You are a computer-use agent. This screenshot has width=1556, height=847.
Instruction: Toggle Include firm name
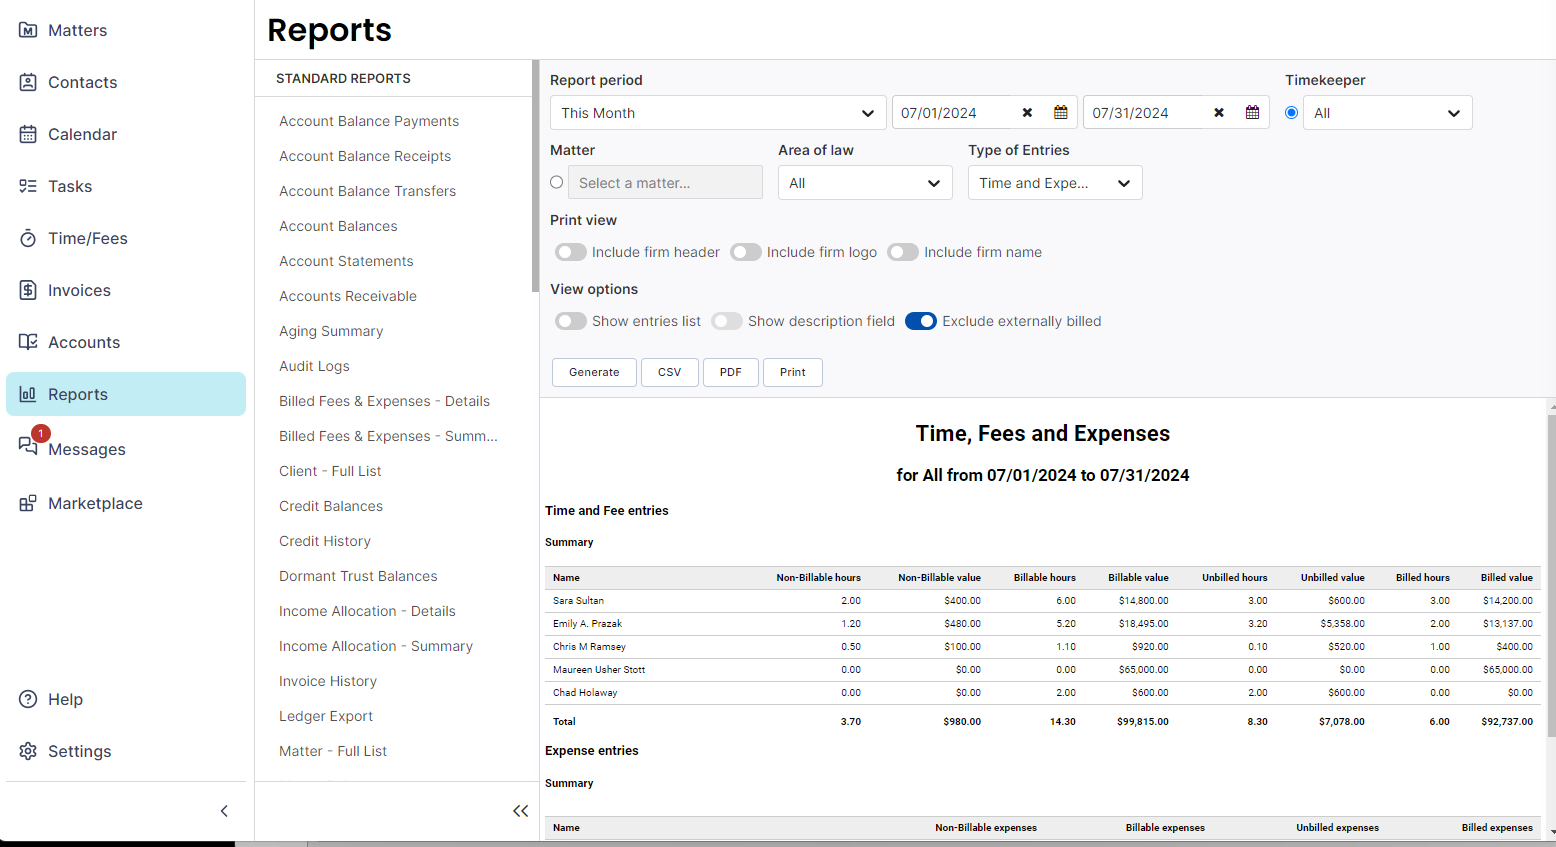point(903,252)
